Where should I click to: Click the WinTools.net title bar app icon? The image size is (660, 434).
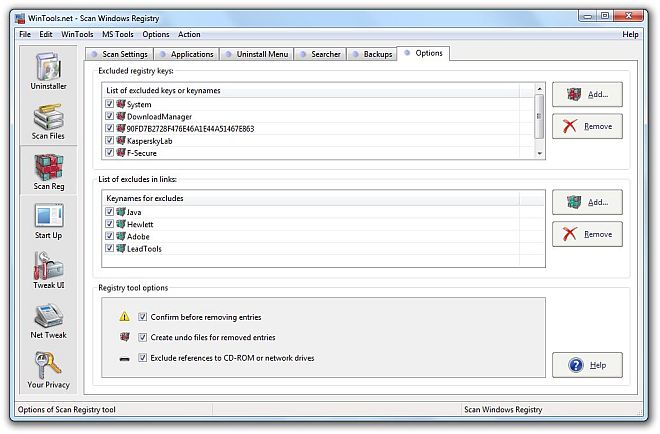pos(20,19)
